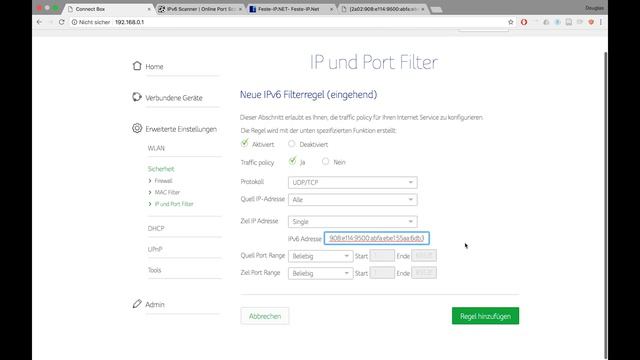Click into the IPv6 Adresse field
The image size is (640, 360).
(377, 238)
